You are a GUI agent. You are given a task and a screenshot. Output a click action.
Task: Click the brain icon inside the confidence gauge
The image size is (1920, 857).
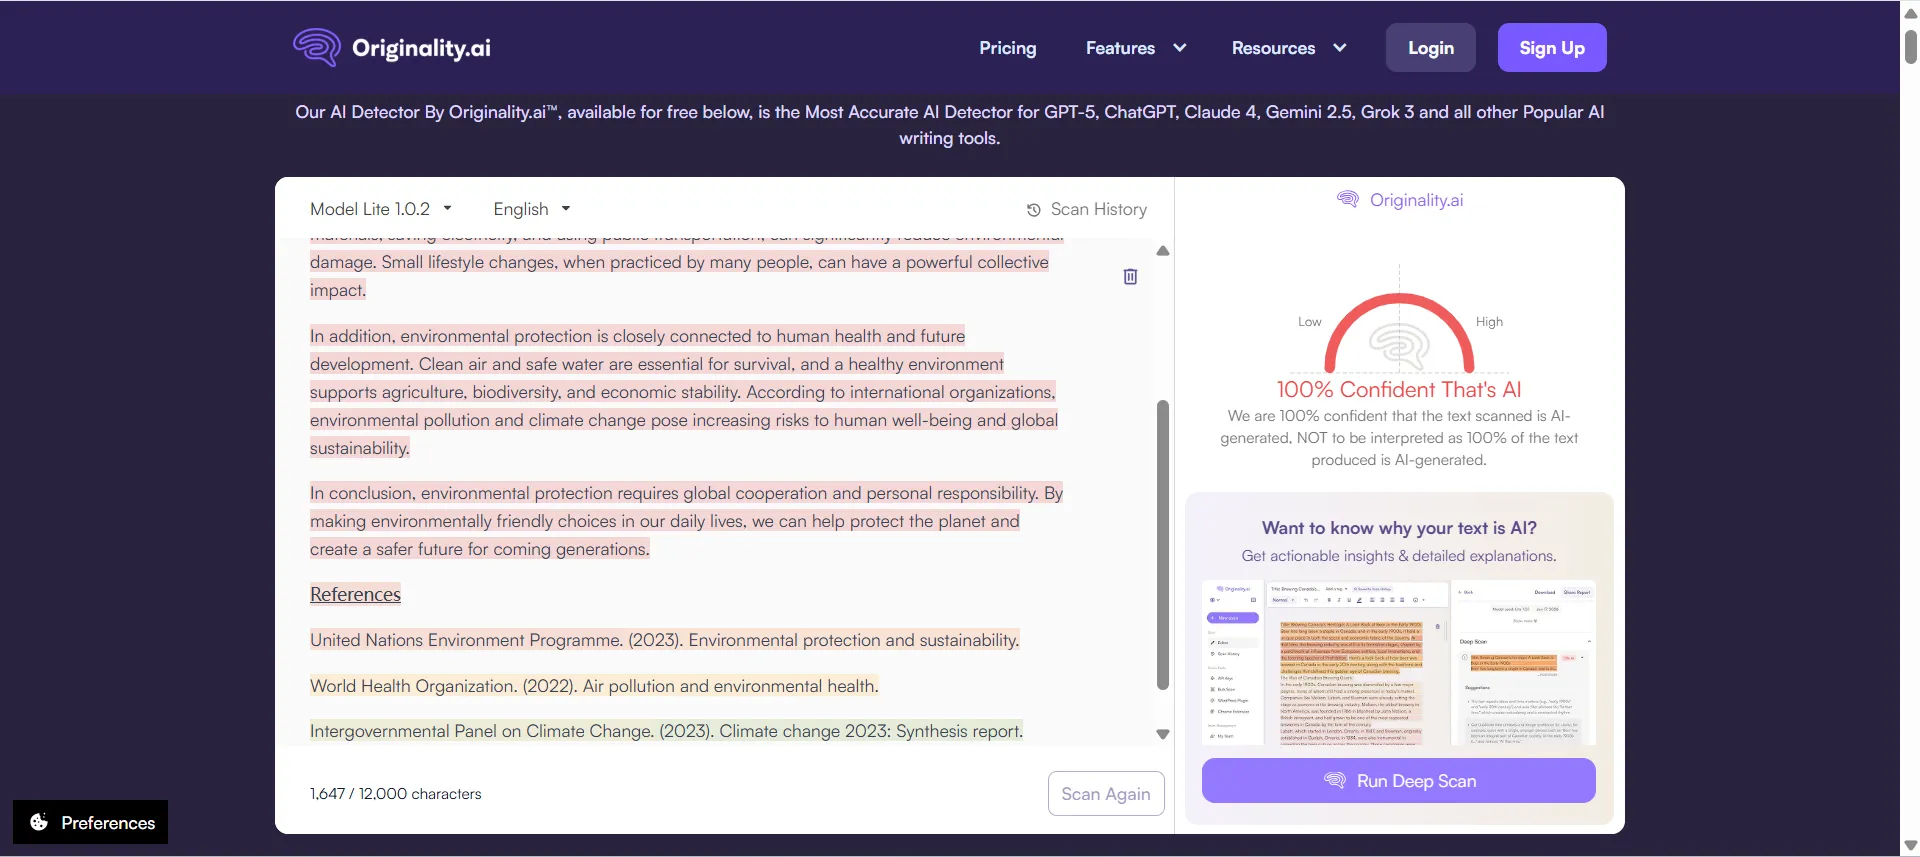tap(1399, 346)
